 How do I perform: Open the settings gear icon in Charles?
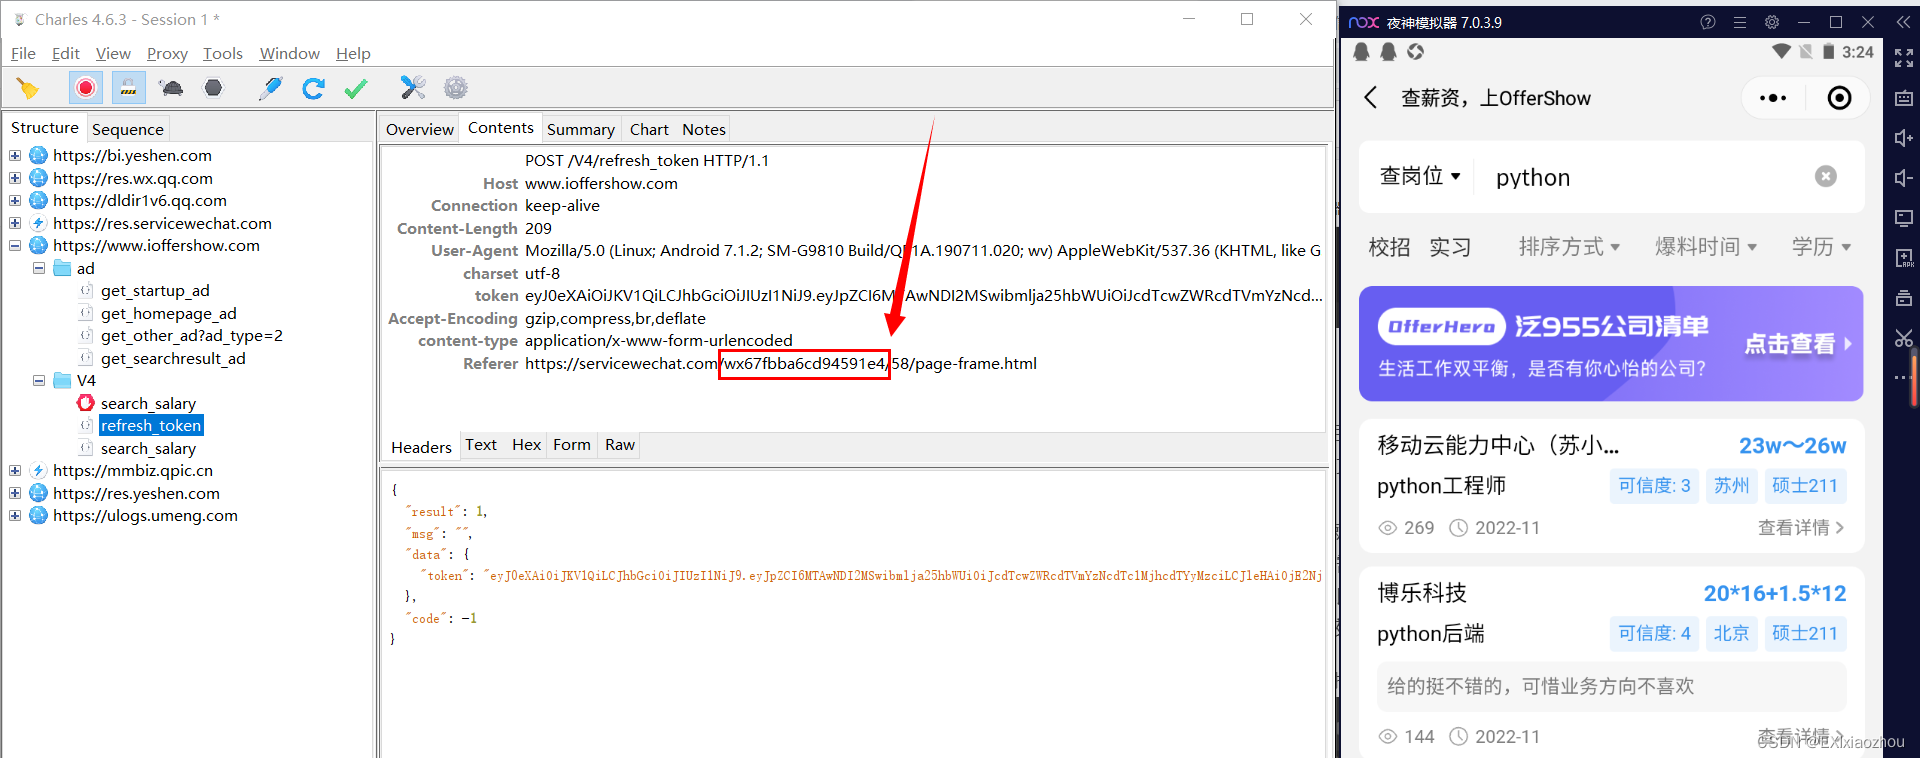pyautogui.click(x=456, y=88)
